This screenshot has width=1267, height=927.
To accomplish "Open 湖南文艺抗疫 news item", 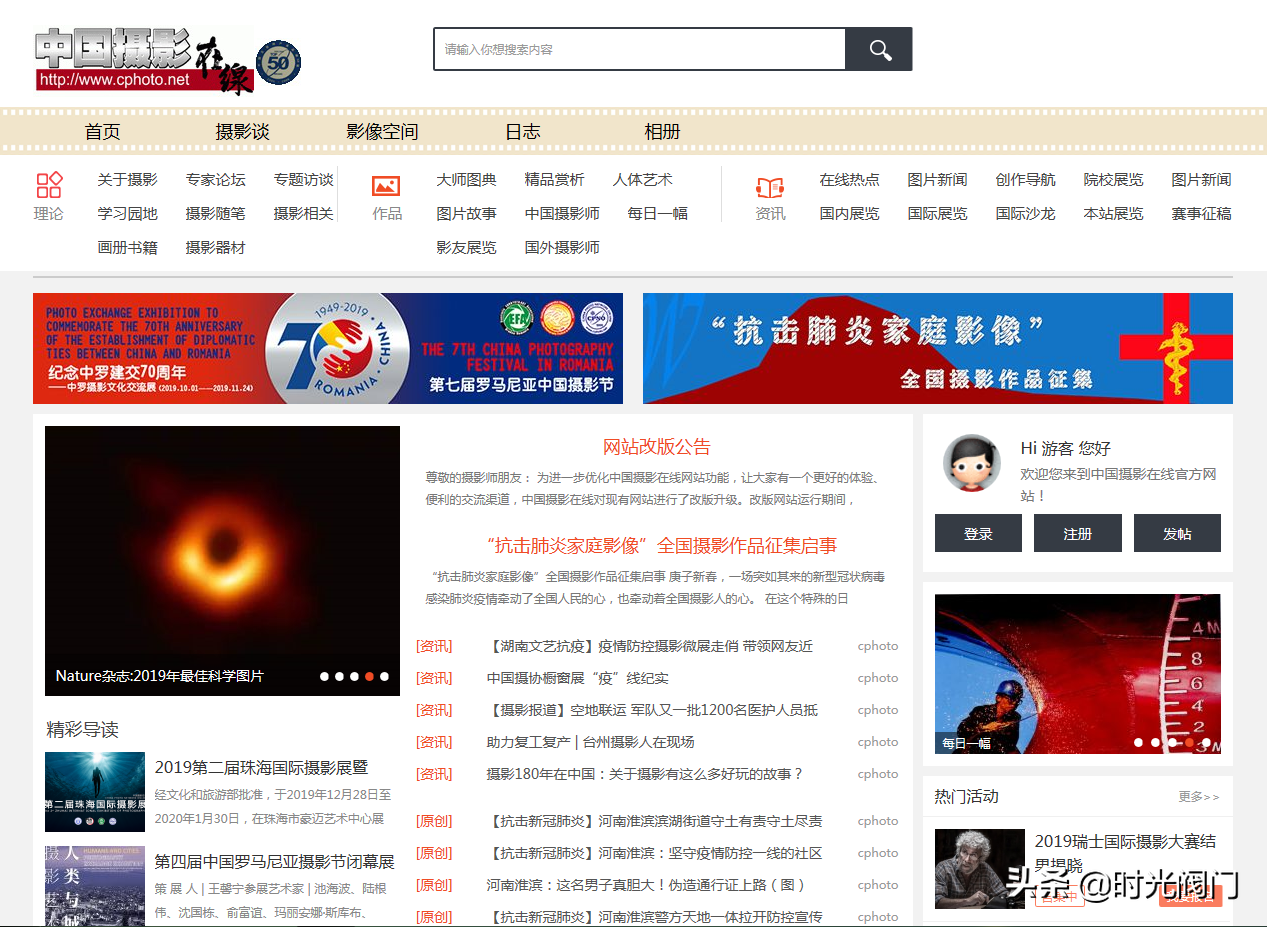I will pyautogui.click(x=650, y=646).
